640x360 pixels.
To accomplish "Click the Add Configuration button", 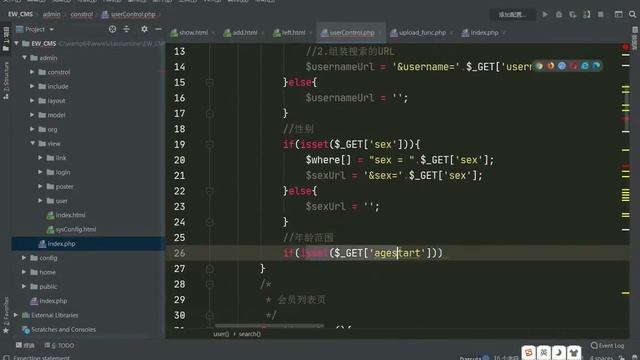I will (x=512, y=14).
